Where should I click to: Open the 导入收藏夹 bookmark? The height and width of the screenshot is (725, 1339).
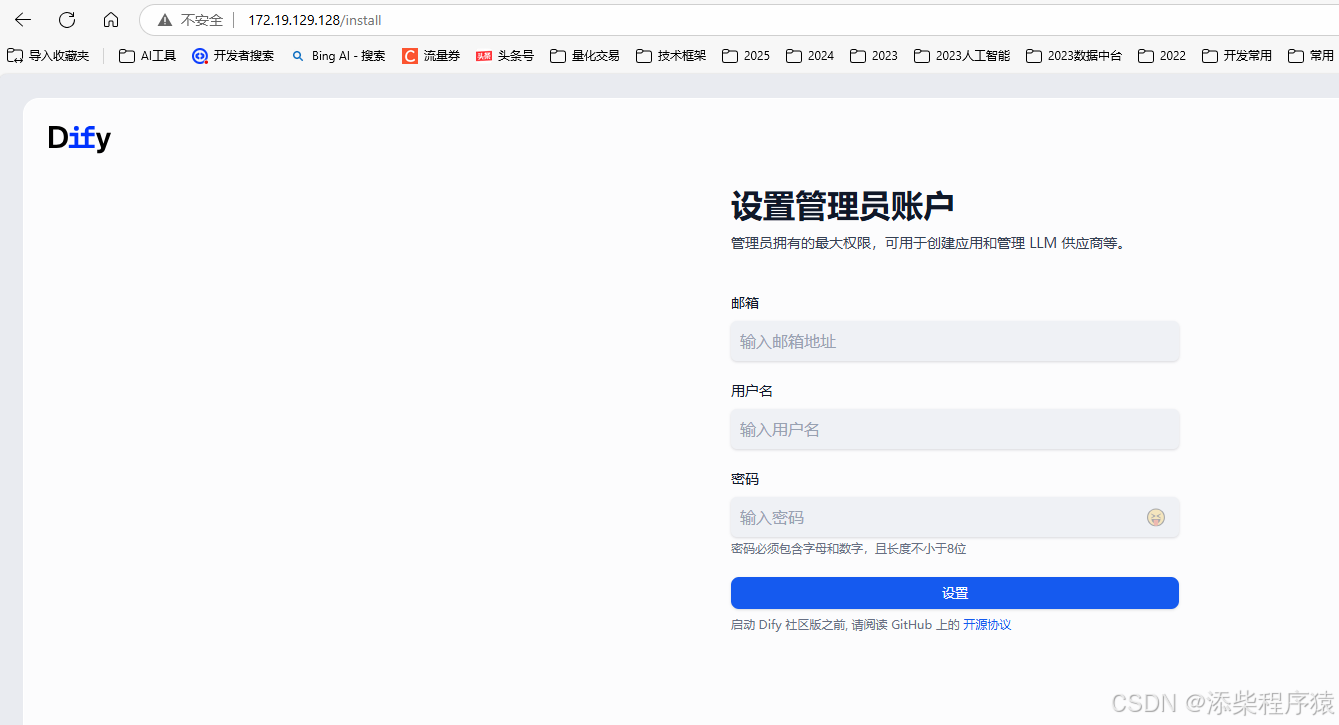click(48, 56)
